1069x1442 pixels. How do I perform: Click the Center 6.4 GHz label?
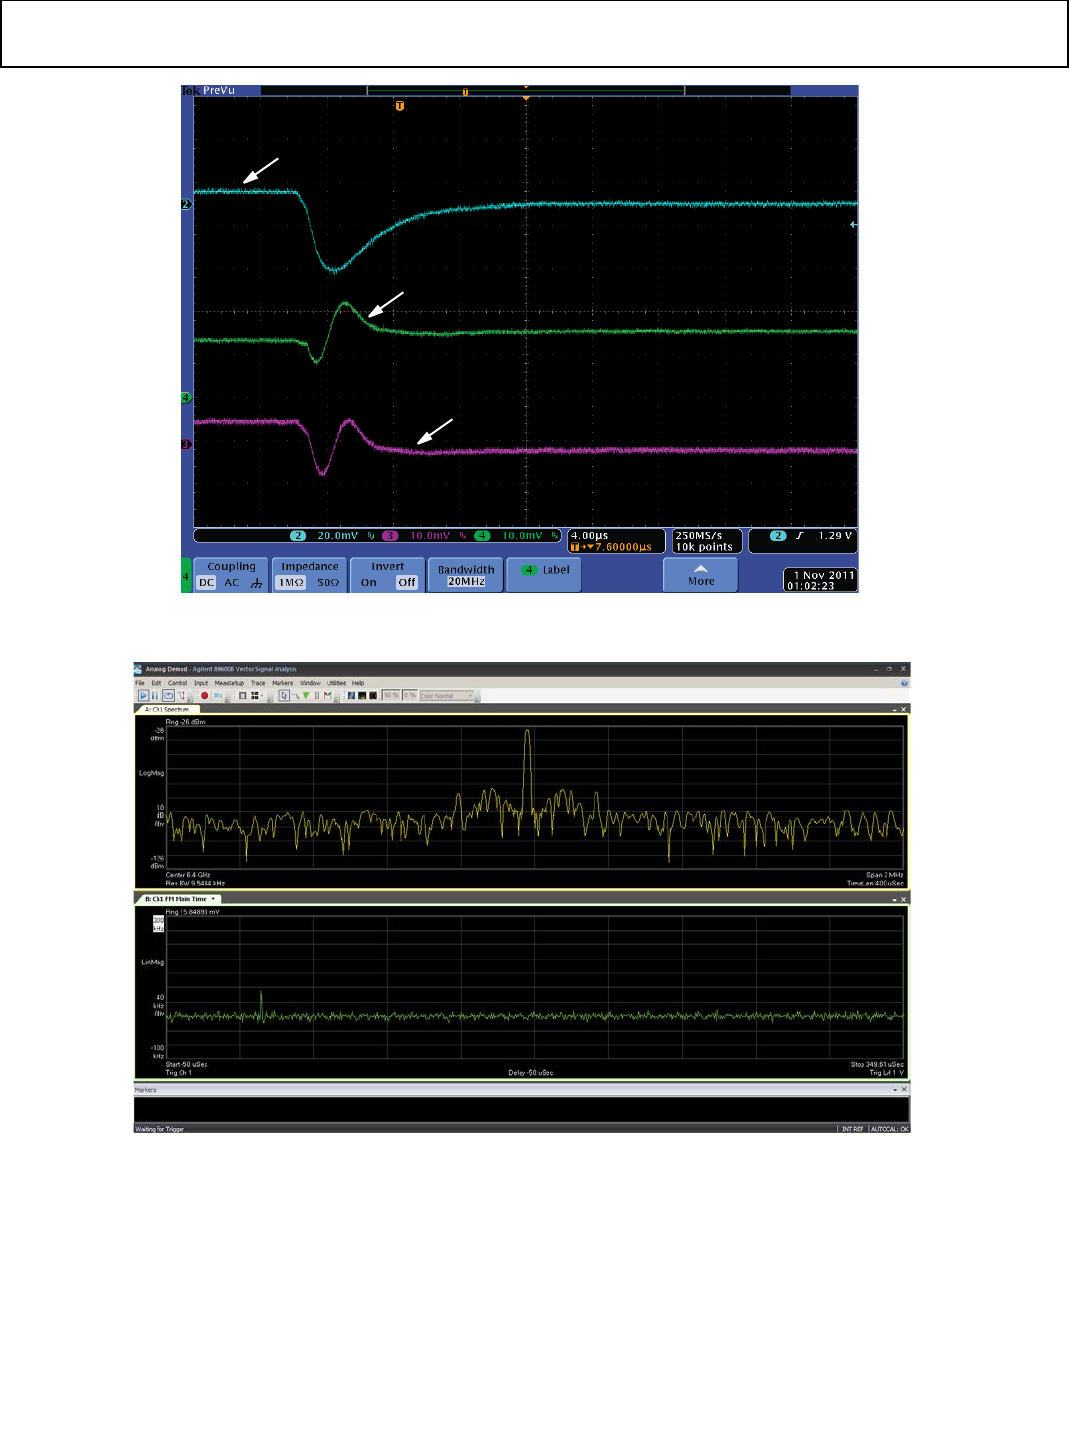pos(188,875)
